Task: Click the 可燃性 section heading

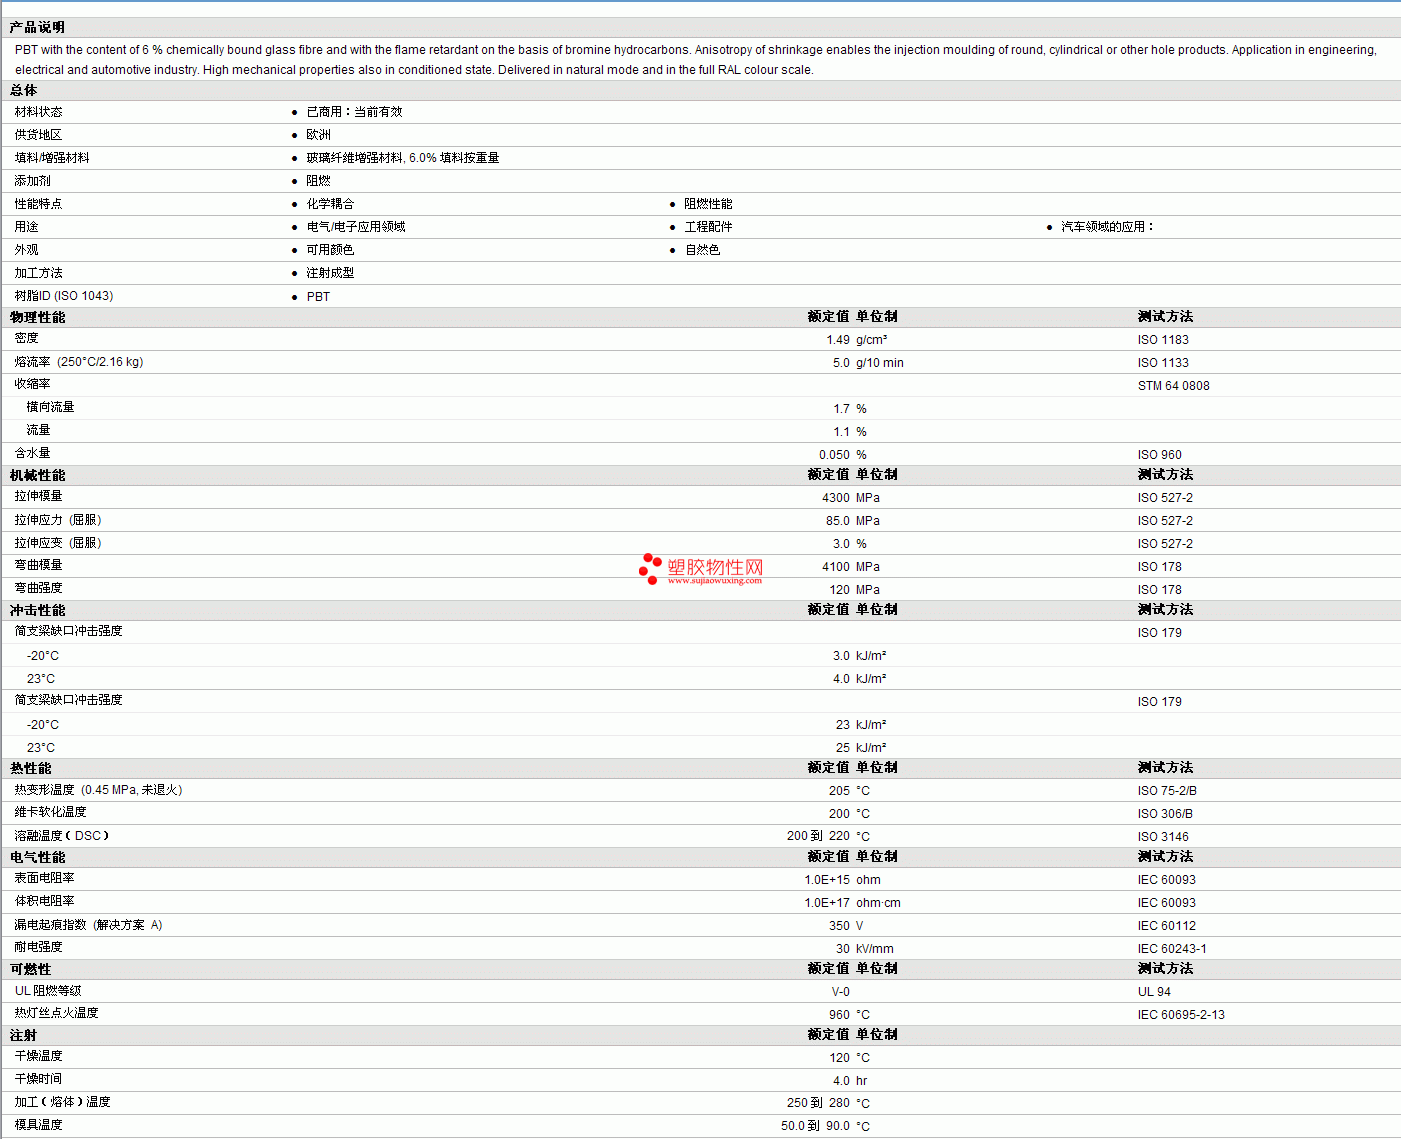Action: click(x=30, y=969)
